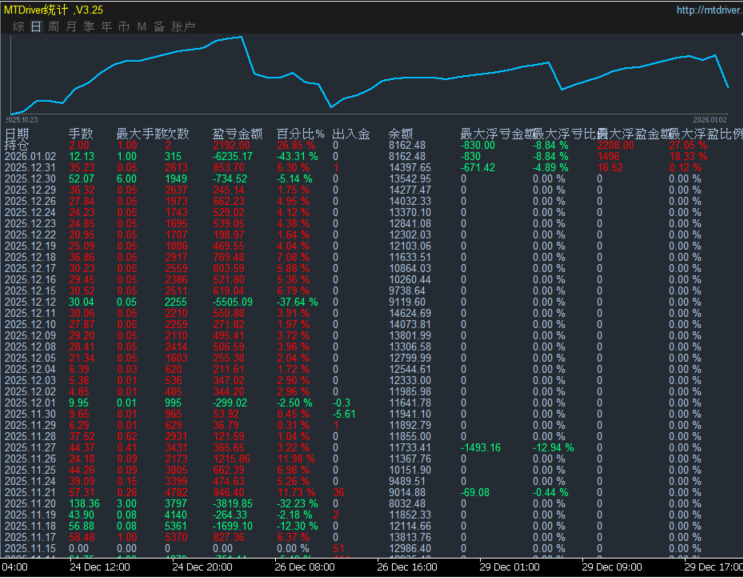This screenshot has width=743, height=578.
Task: Select the 2025.11.25 date row
Action: click(30, 470)
